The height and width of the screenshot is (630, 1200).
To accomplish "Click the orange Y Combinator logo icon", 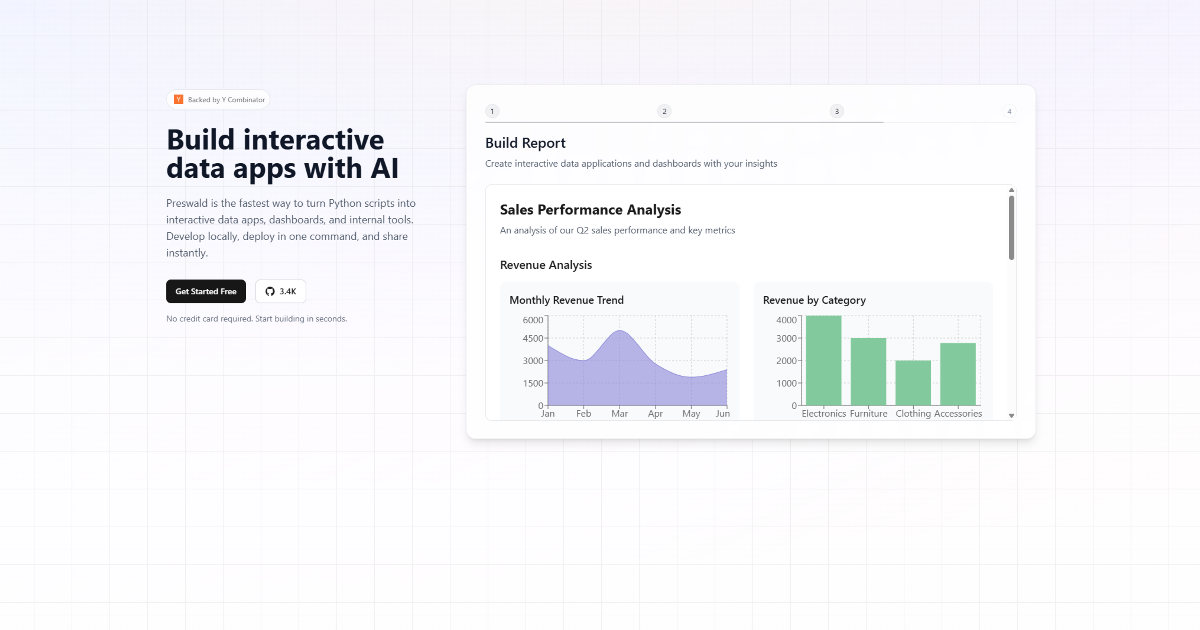I will pos(178,99).
